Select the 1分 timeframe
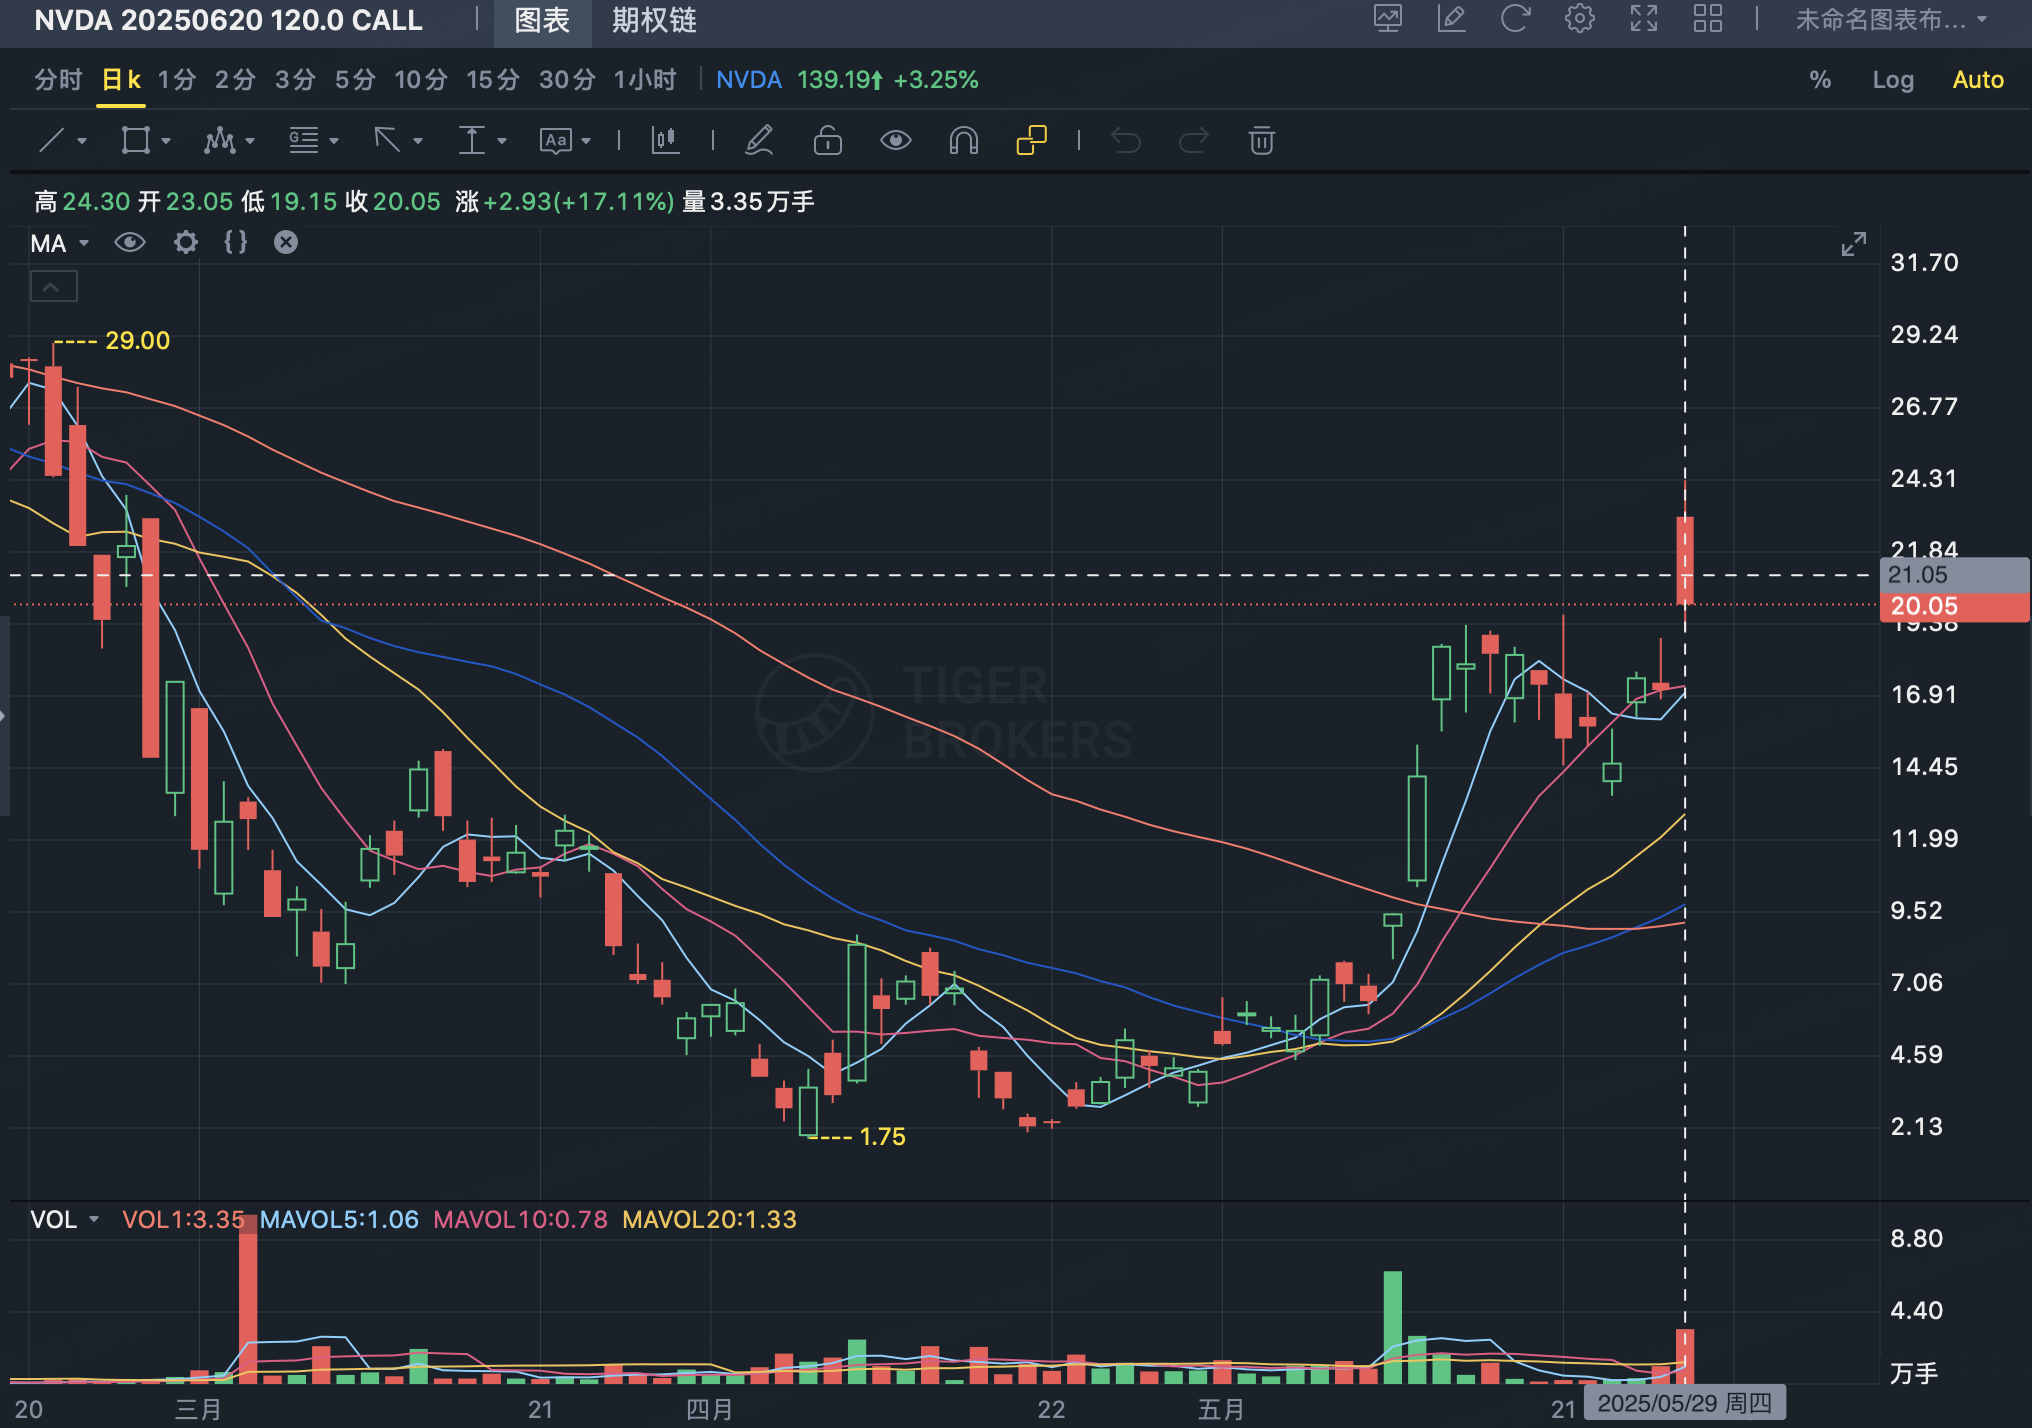Image resolution: width=2032 pixels, height=1428 pixels. [x=177, y=80]
